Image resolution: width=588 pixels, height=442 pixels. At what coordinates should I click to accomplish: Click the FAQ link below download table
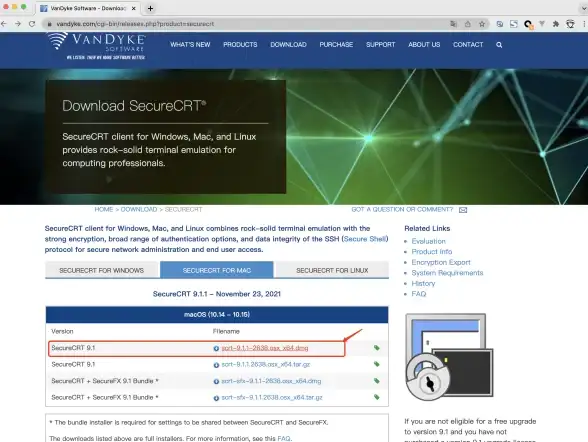pos(284,438)
